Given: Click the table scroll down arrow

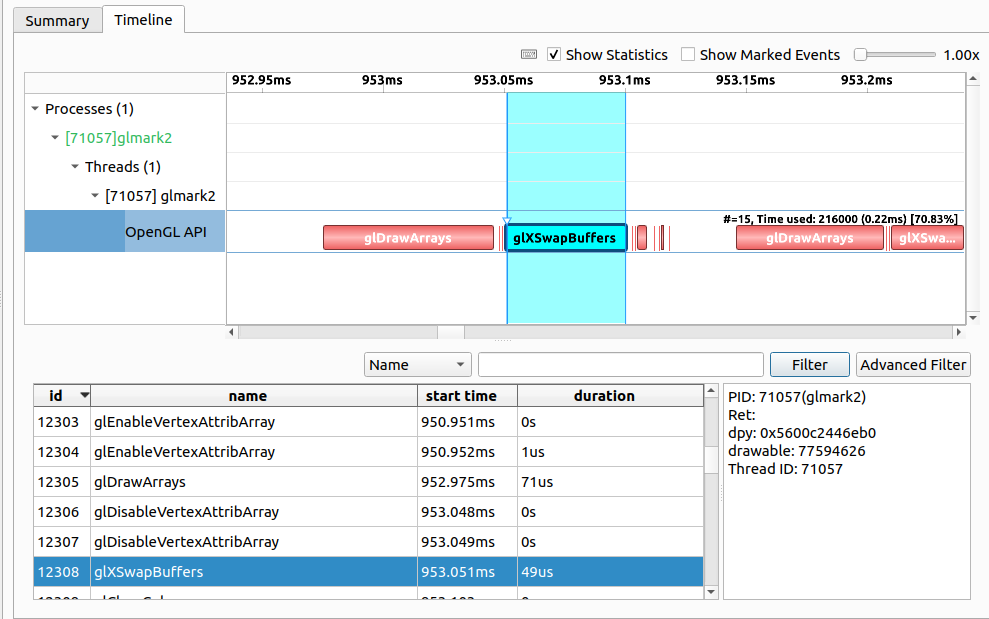Looking at the screenshot, I should tap(711, 592).
